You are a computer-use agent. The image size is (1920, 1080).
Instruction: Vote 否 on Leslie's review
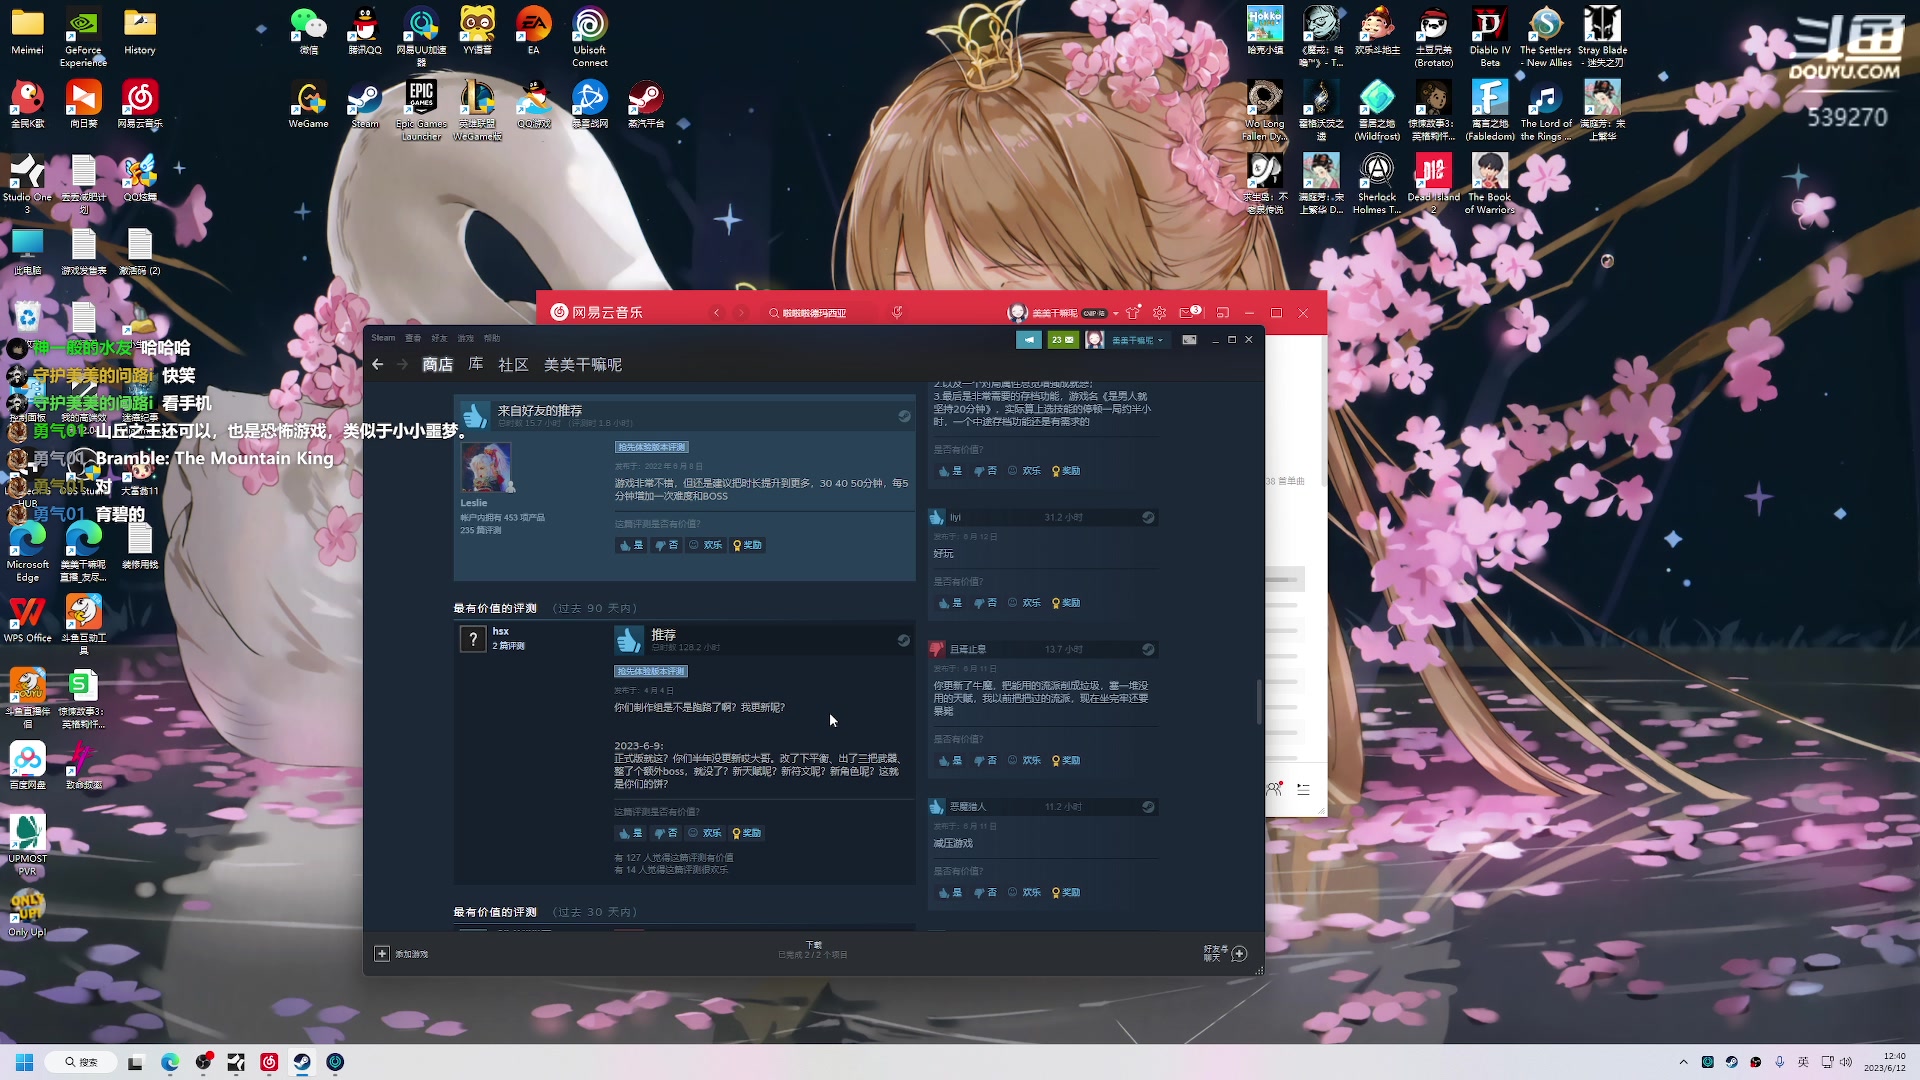point(666,545)
